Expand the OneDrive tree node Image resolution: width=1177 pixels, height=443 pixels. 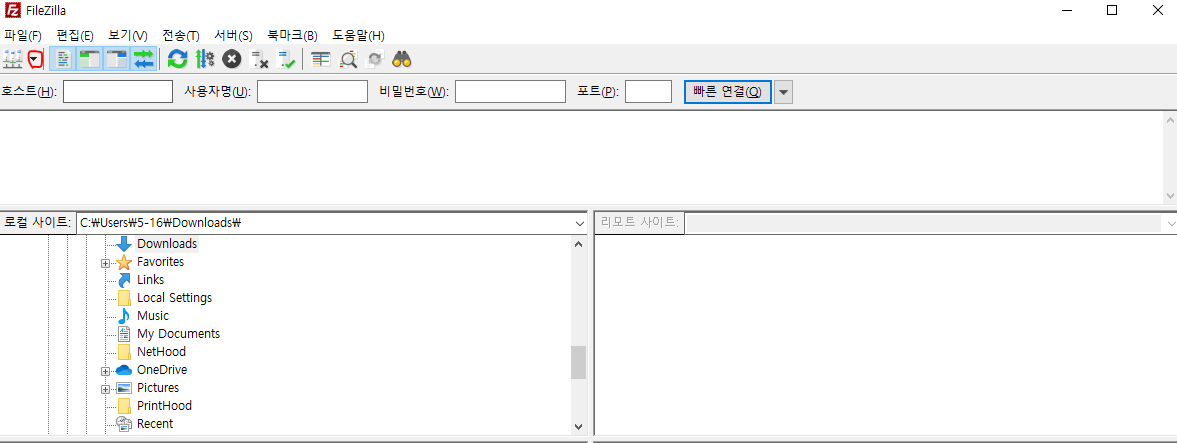click(x=105, y=371)
